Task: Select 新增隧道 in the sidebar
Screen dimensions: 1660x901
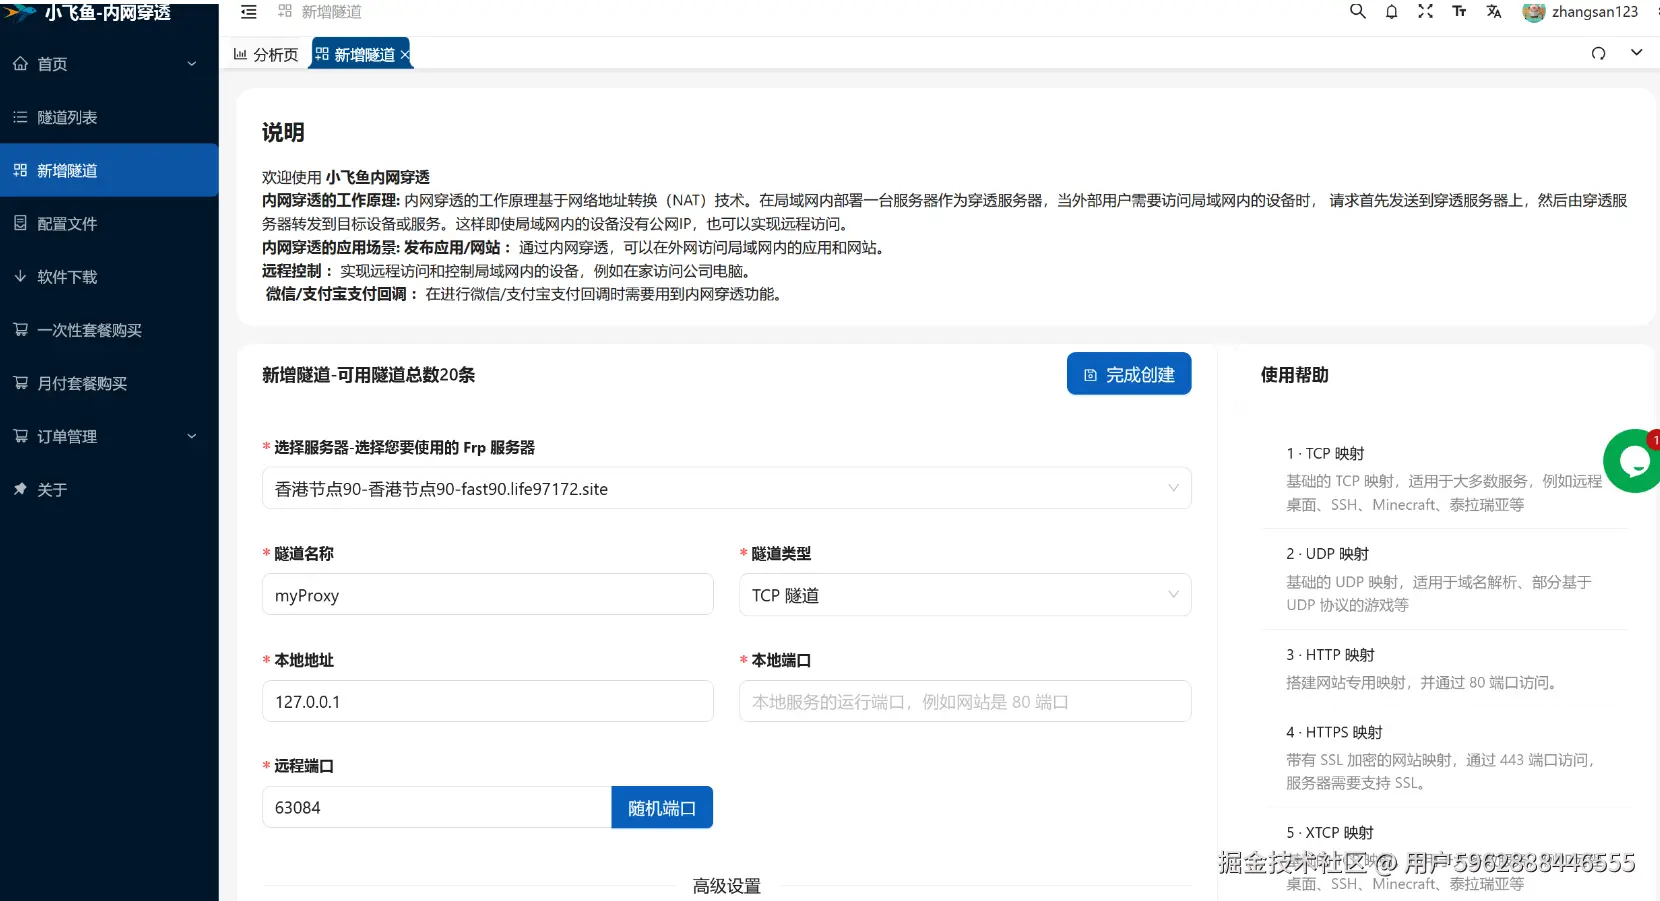Action: coord(109,170)
